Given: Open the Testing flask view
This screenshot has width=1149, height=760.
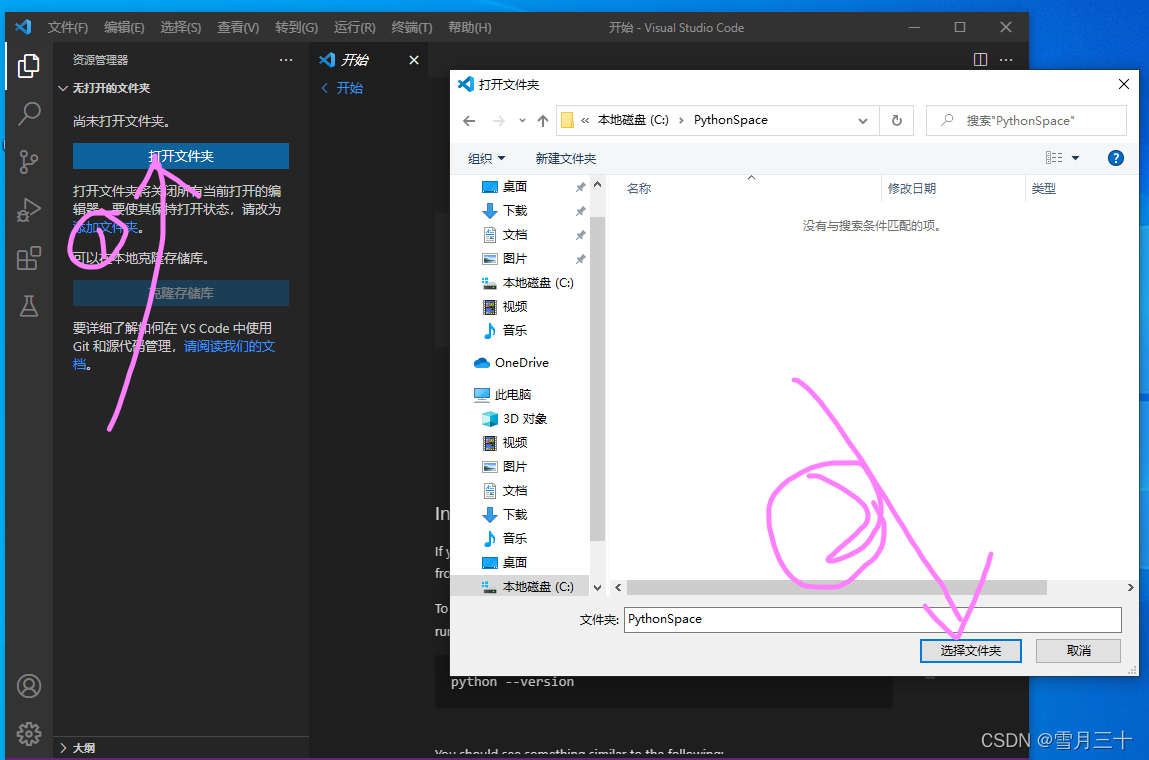Looking at the screenshot, I should click(x=29, y=306).
